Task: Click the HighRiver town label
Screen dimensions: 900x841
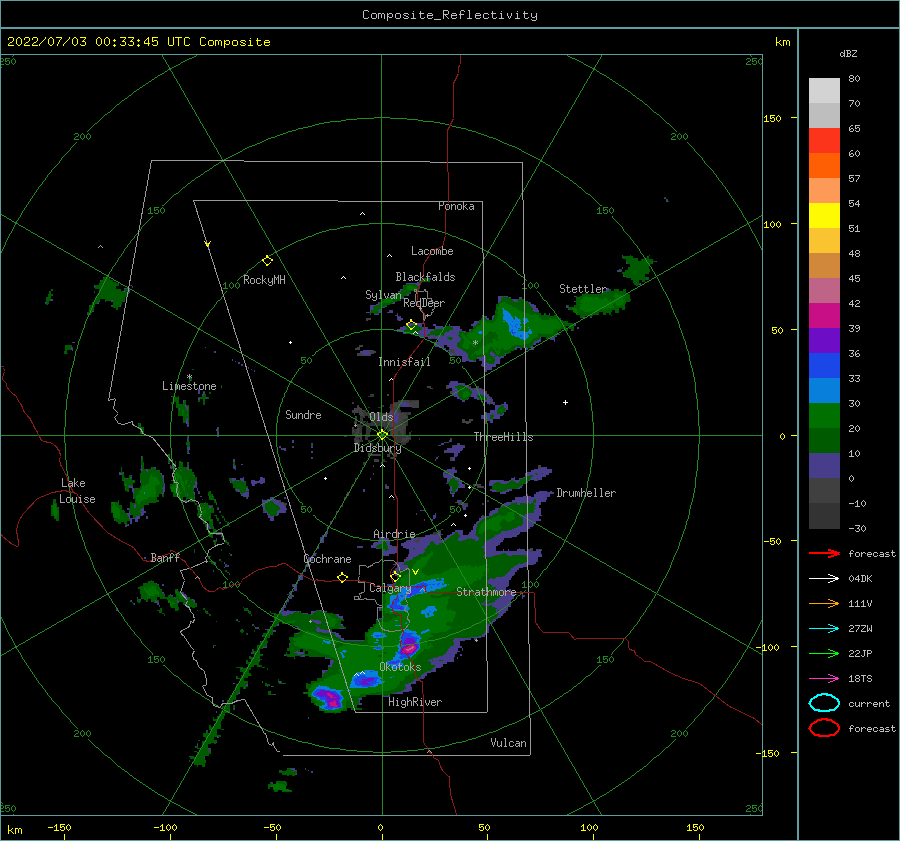Action: tap(415, 702)
